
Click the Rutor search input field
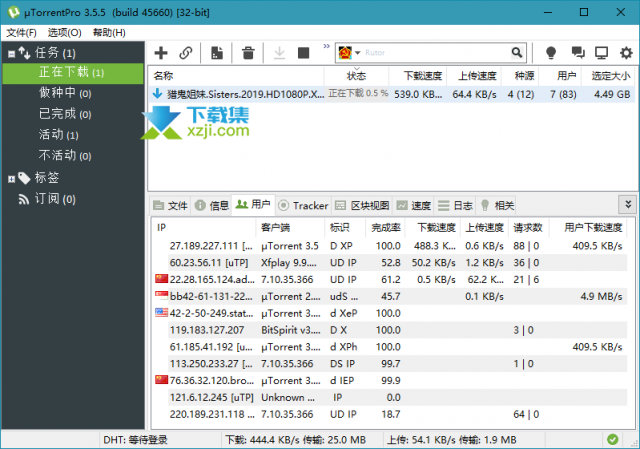pos(435,53)
